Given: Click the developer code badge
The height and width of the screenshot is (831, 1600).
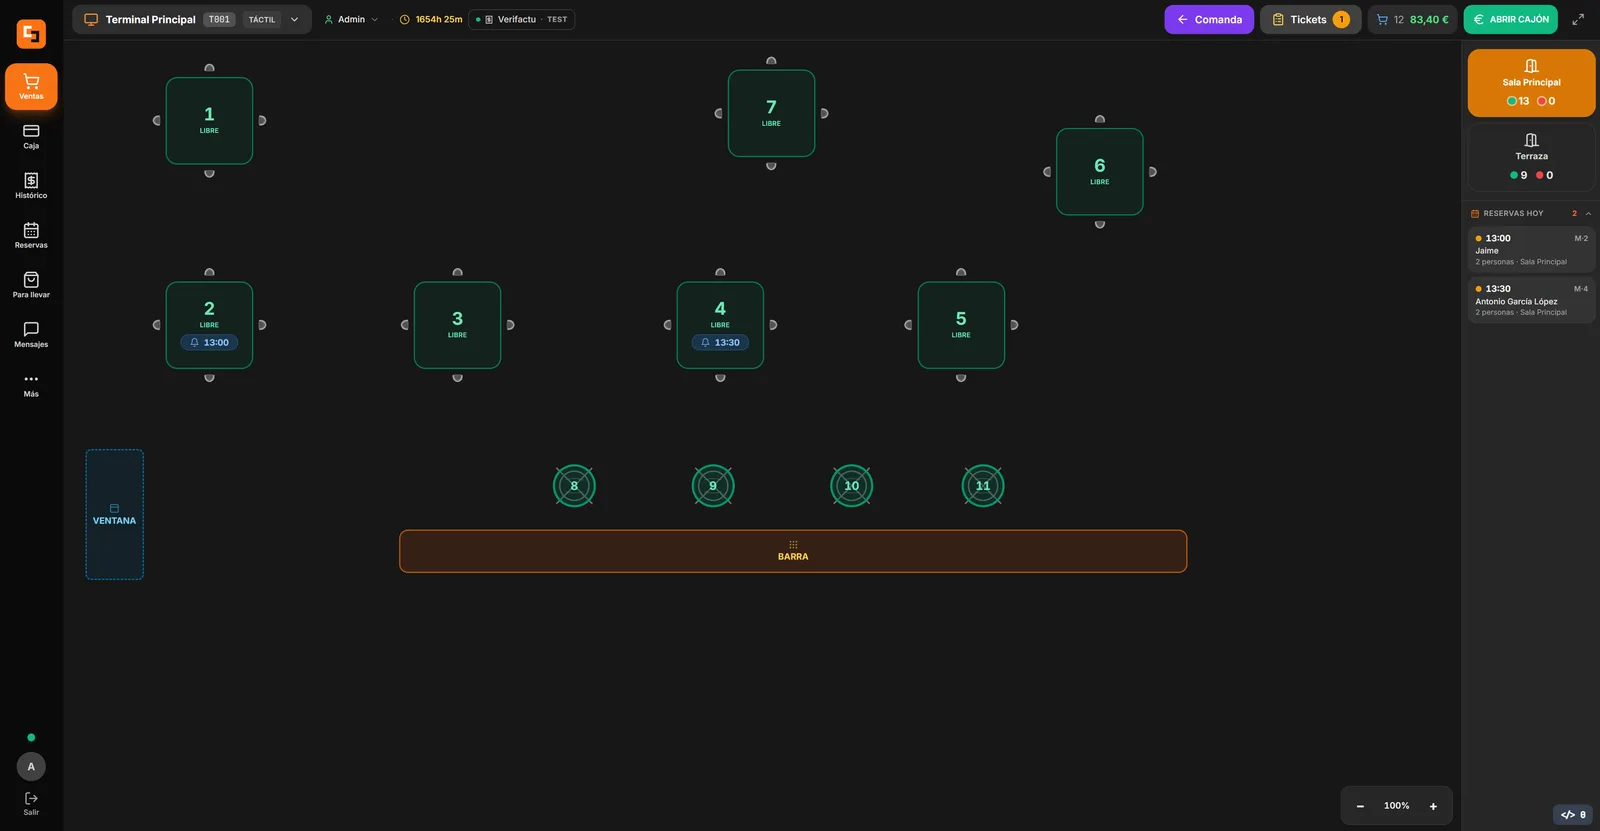Looking at the screenshot, I should pyautogui.click(x=1573, y=814).
